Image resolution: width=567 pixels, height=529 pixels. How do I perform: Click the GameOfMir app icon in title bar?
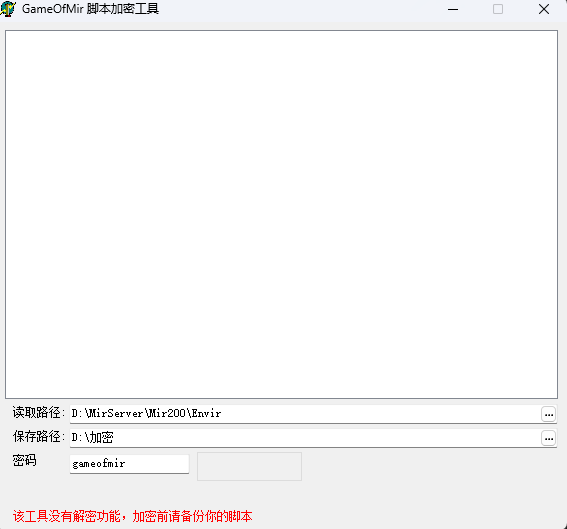click(x=8, y=9)
